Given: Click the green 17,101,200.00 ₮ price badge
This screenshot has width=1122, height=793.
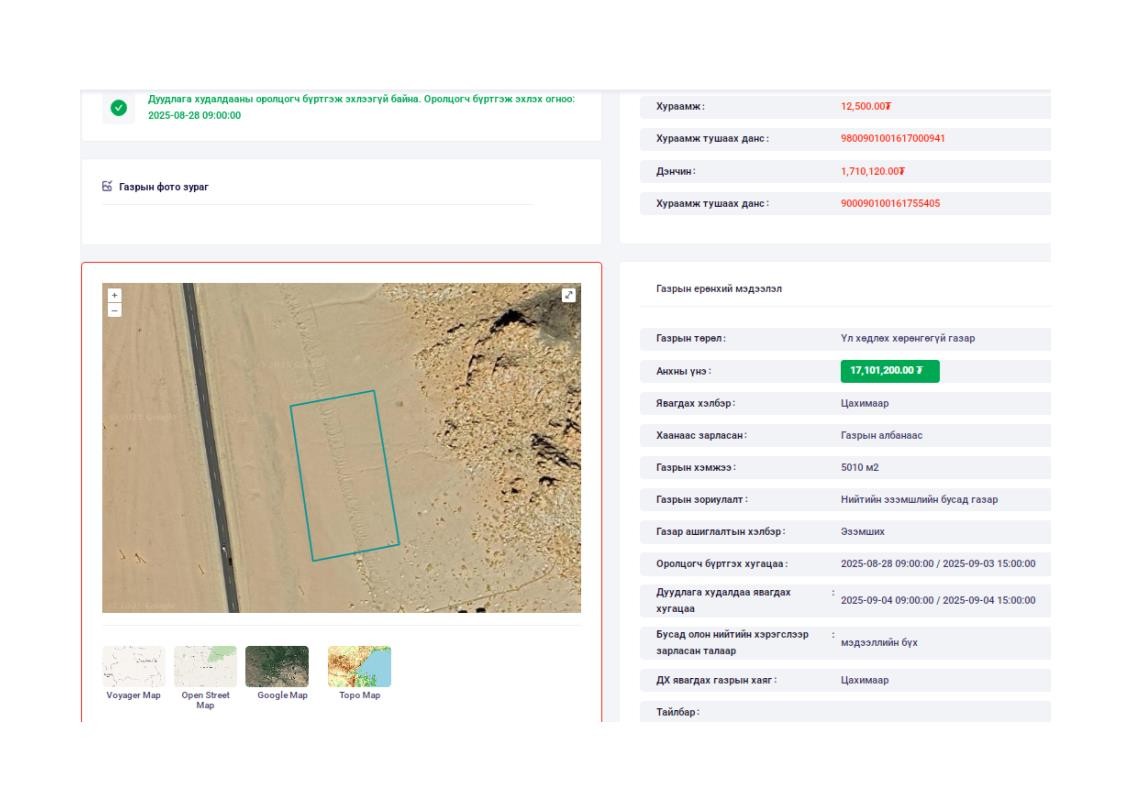Looking at the screenshot, I should pyautogui.click(x=889, y=371).
